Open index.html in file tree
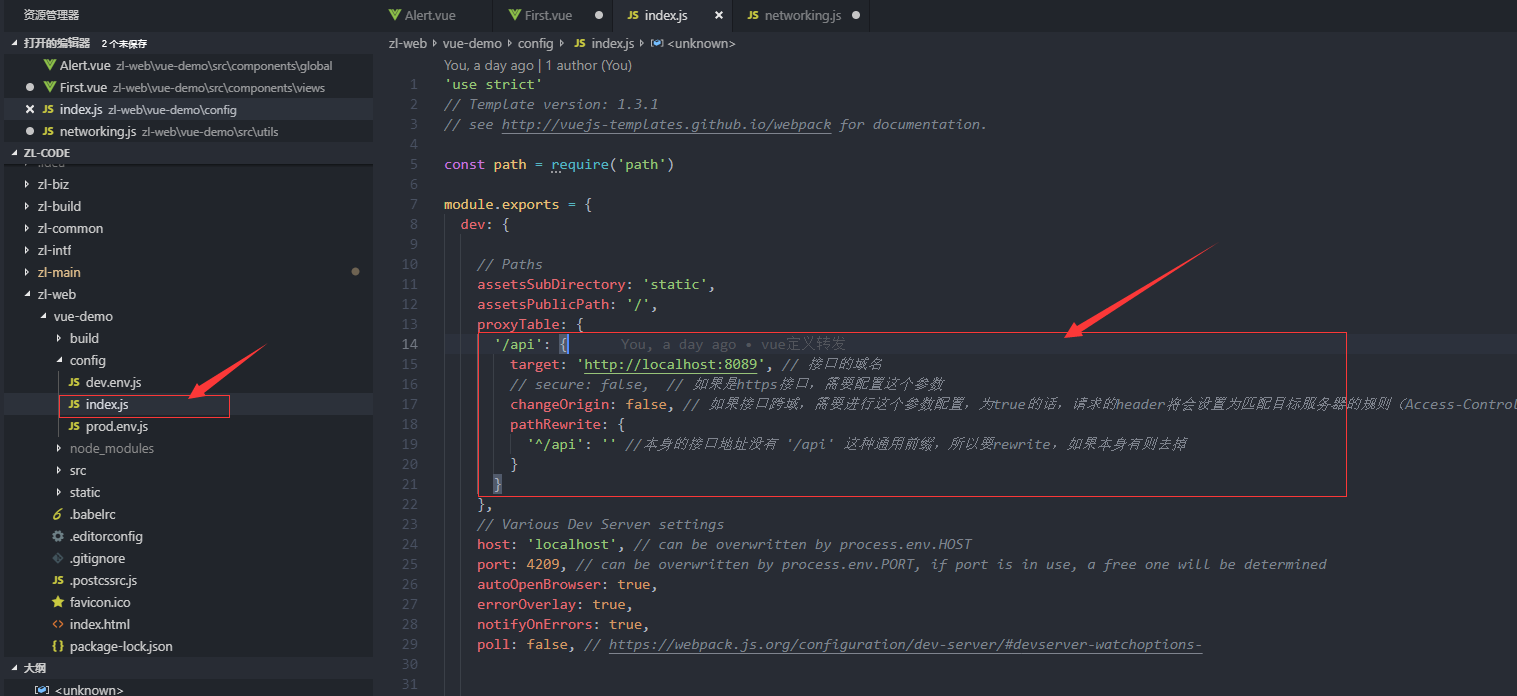1517x696 pixels. click(x=100, y=624)
